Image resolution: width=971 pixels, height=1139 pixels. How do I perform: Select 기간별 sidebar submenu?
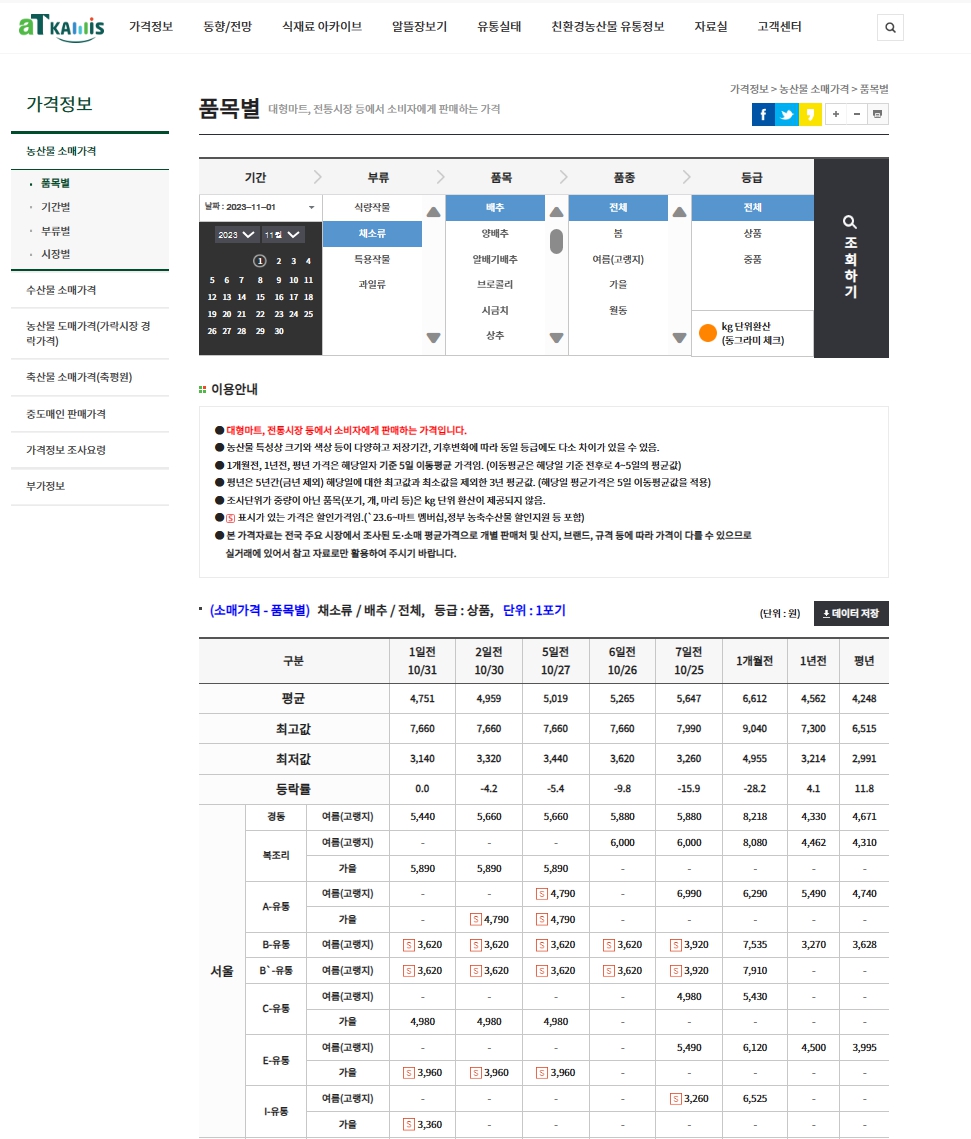55,207
